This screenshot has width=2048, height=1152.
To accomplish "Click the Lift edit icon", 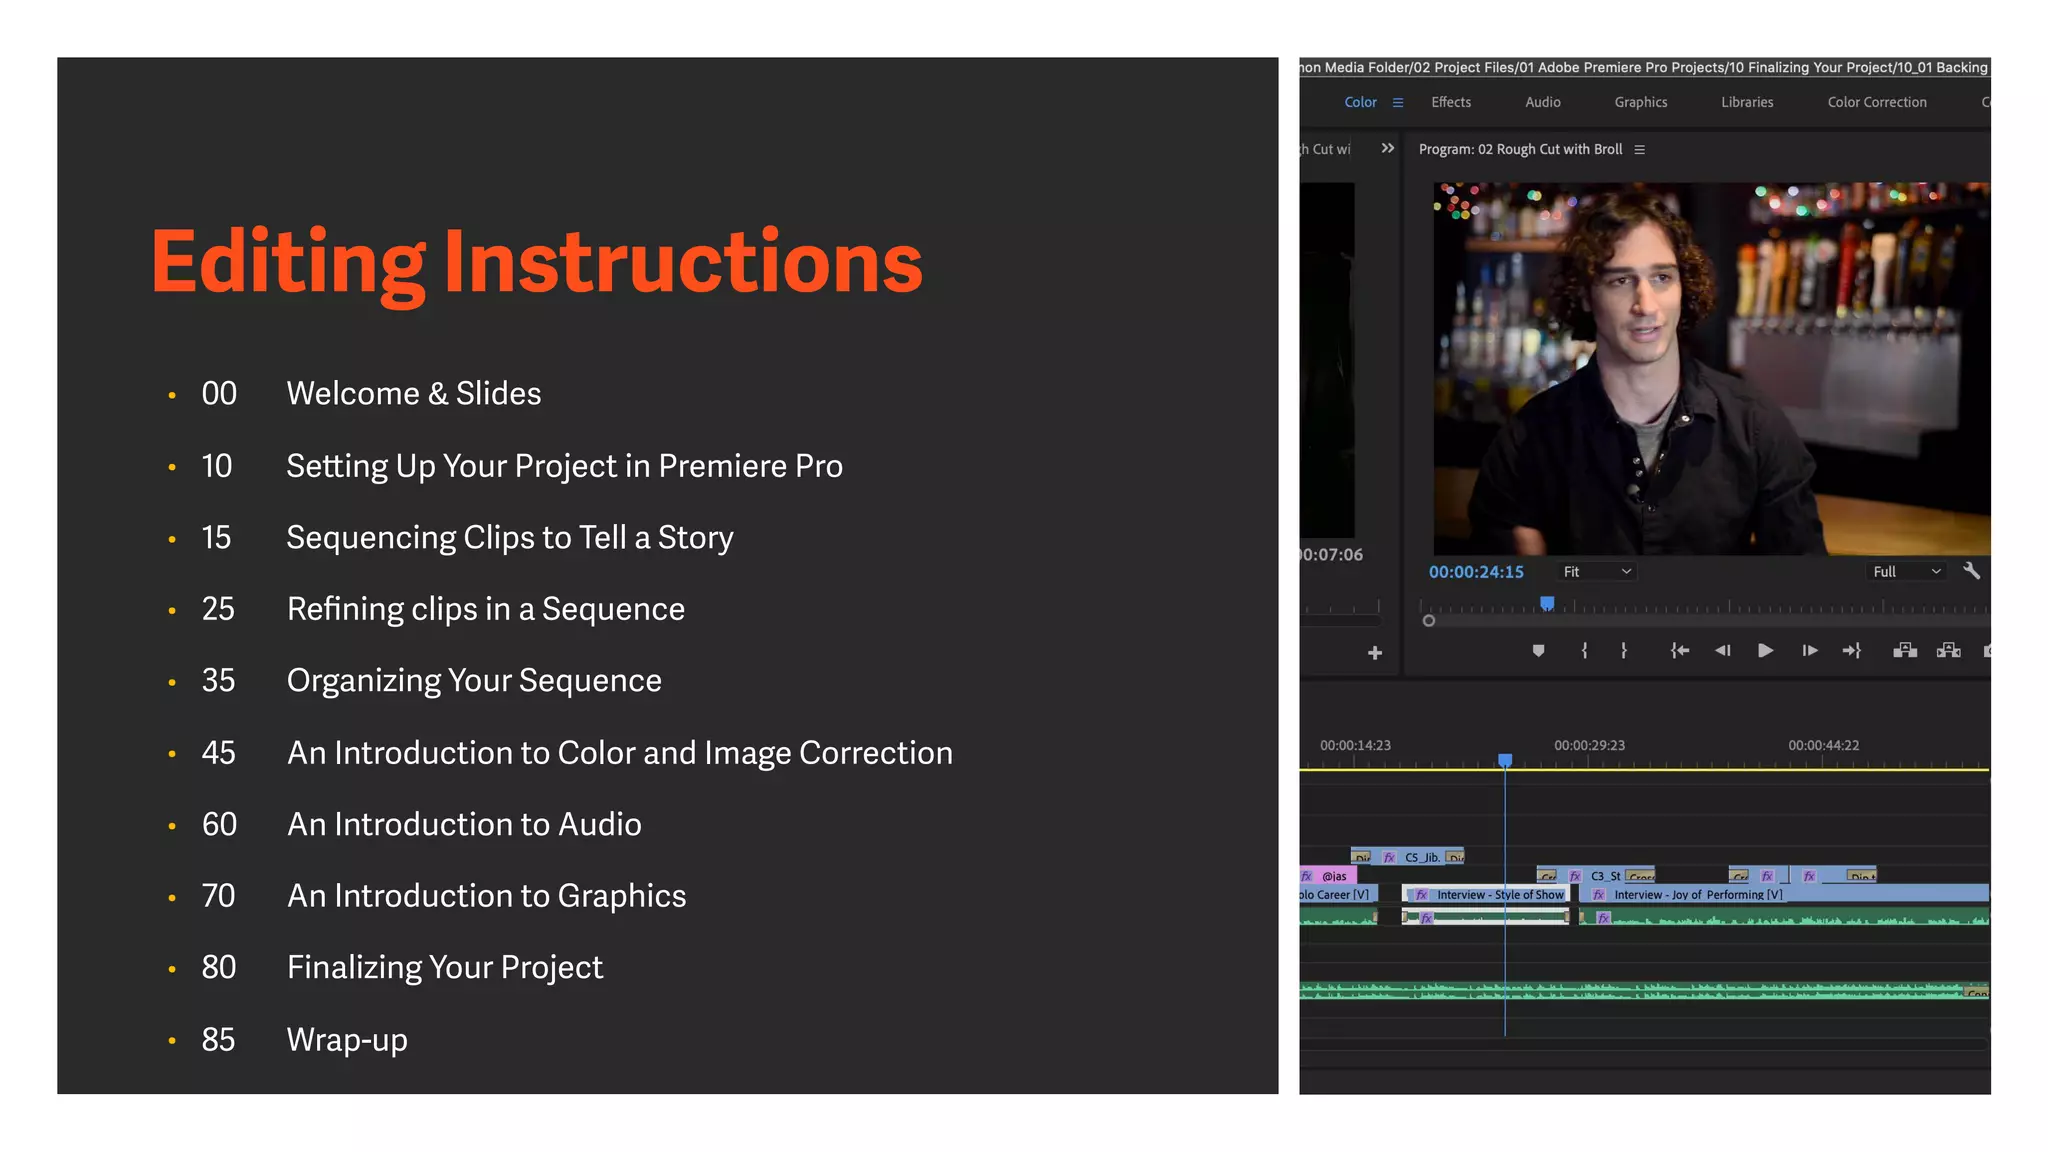I will click(x=1905, y=651).
